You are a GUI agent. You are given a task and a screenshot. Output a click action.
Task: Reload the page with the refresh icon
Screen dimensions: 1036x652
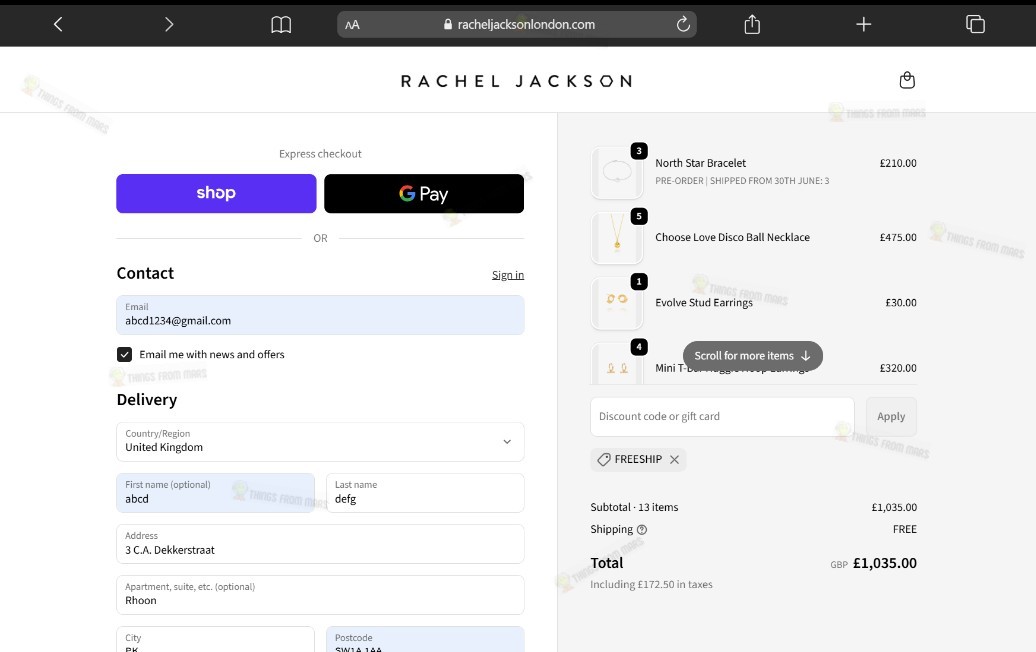point(683,24)
